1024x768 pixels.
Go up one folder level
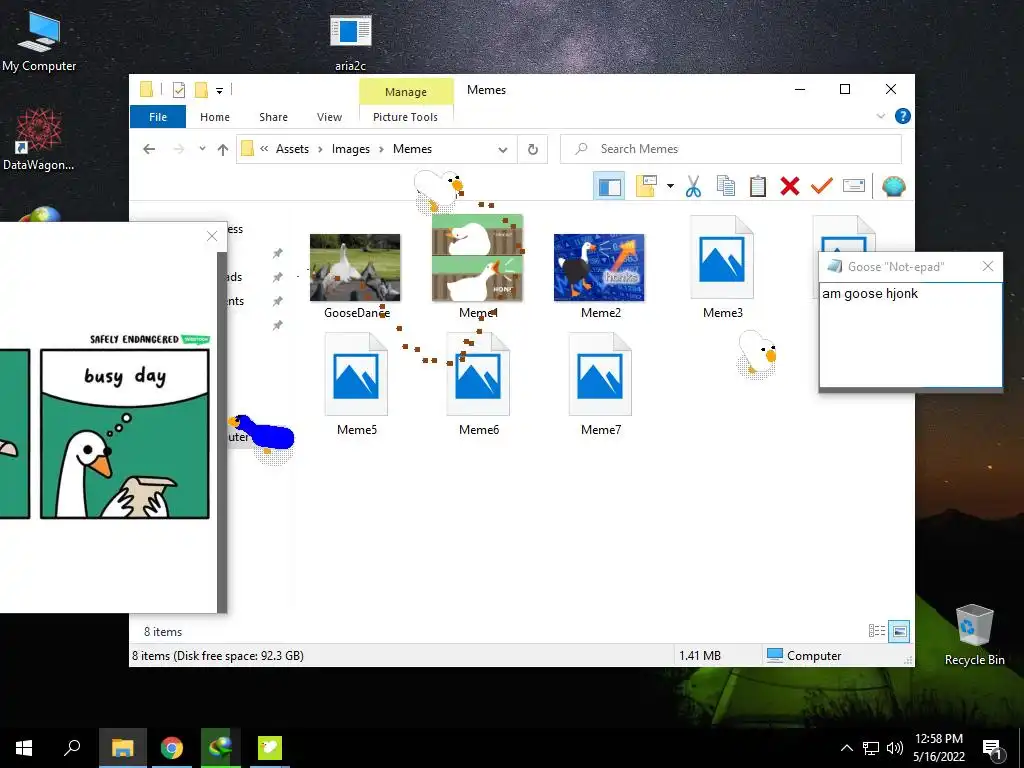223,150
